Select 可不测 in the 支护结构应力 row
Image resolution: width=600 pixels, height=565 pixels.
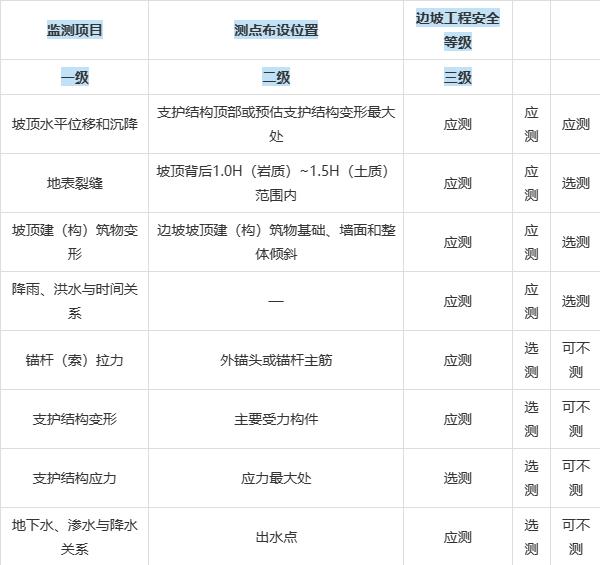pyautogui.click(x=576, y=478)
